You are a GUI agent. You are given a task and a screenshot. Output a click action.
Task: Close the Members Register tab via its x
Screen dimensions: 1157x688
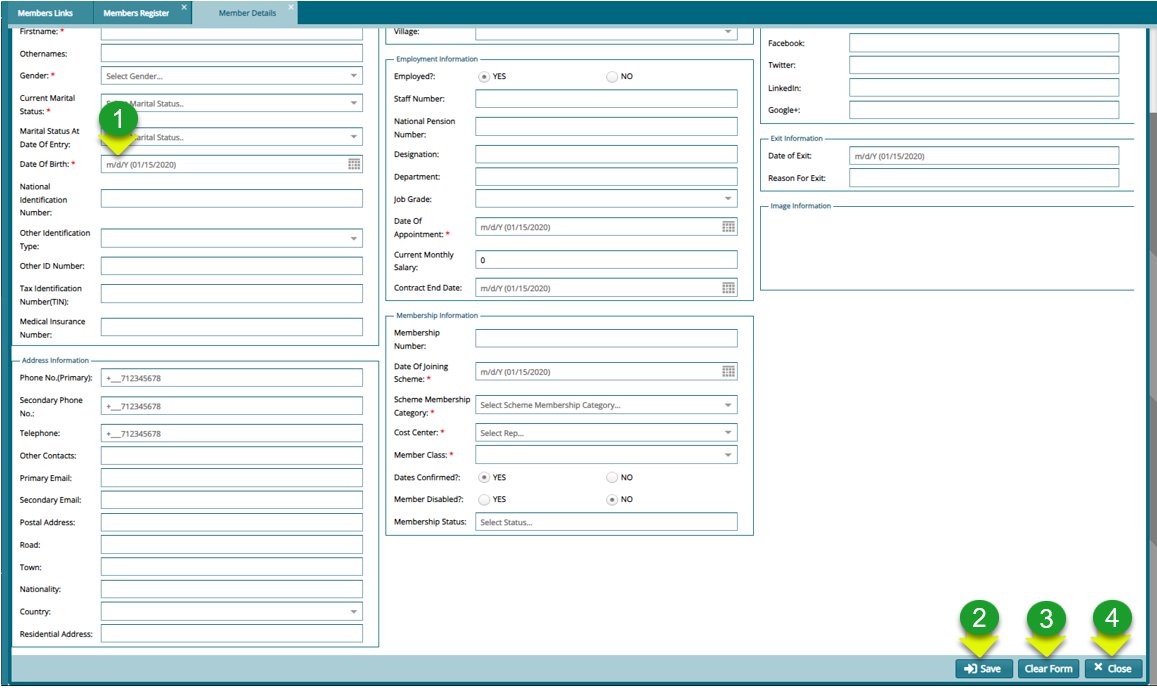click(184, 7)
